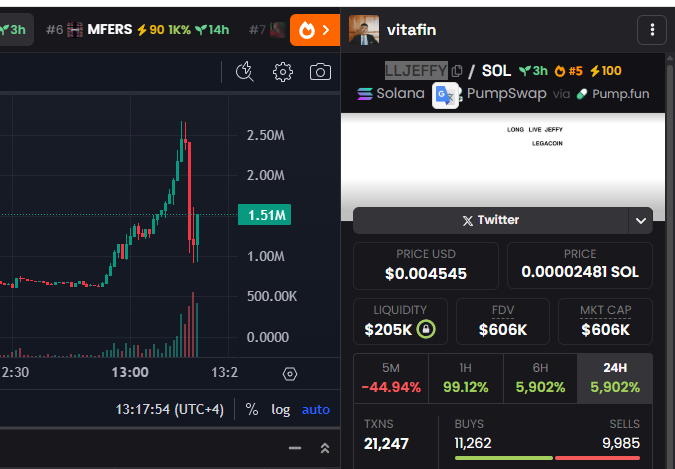Expand bottom panel with double chevron

[325, 448]
